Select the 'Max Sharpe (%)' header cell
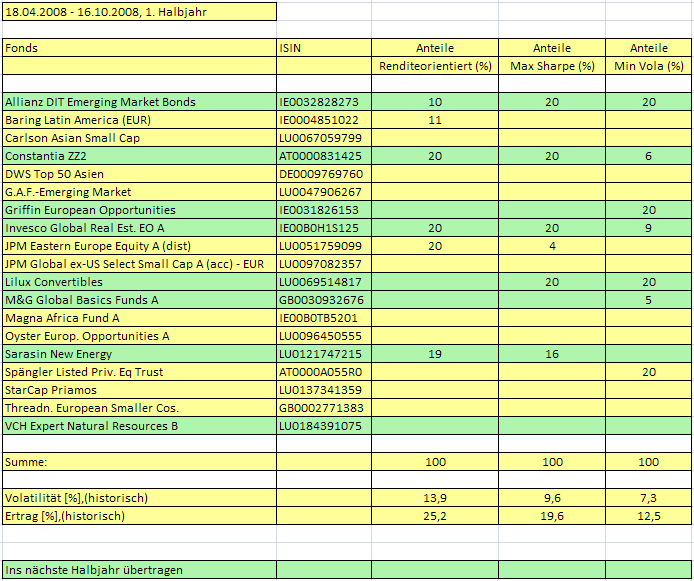The height and width of the screenshot is (581, 694). 552,66
